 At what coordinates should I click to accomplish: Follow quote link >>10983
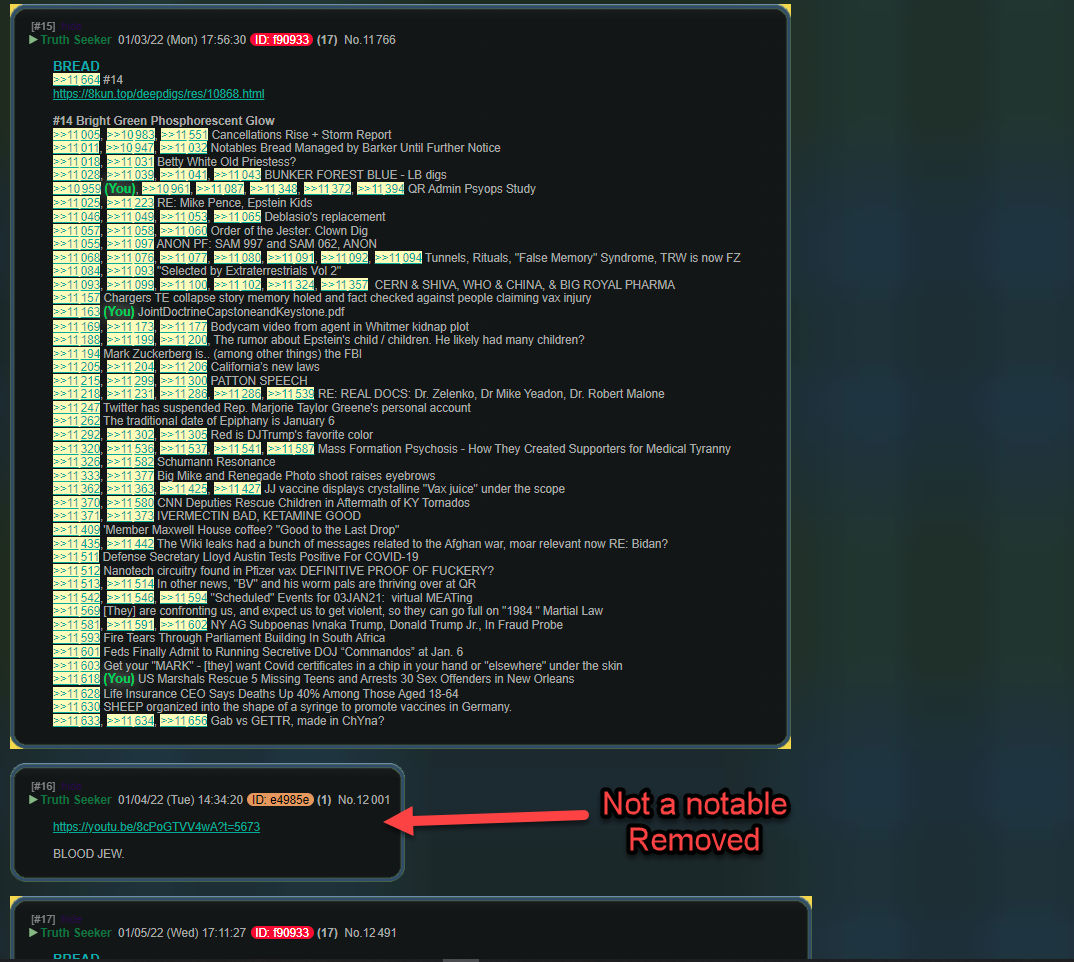tap(130, 135)
